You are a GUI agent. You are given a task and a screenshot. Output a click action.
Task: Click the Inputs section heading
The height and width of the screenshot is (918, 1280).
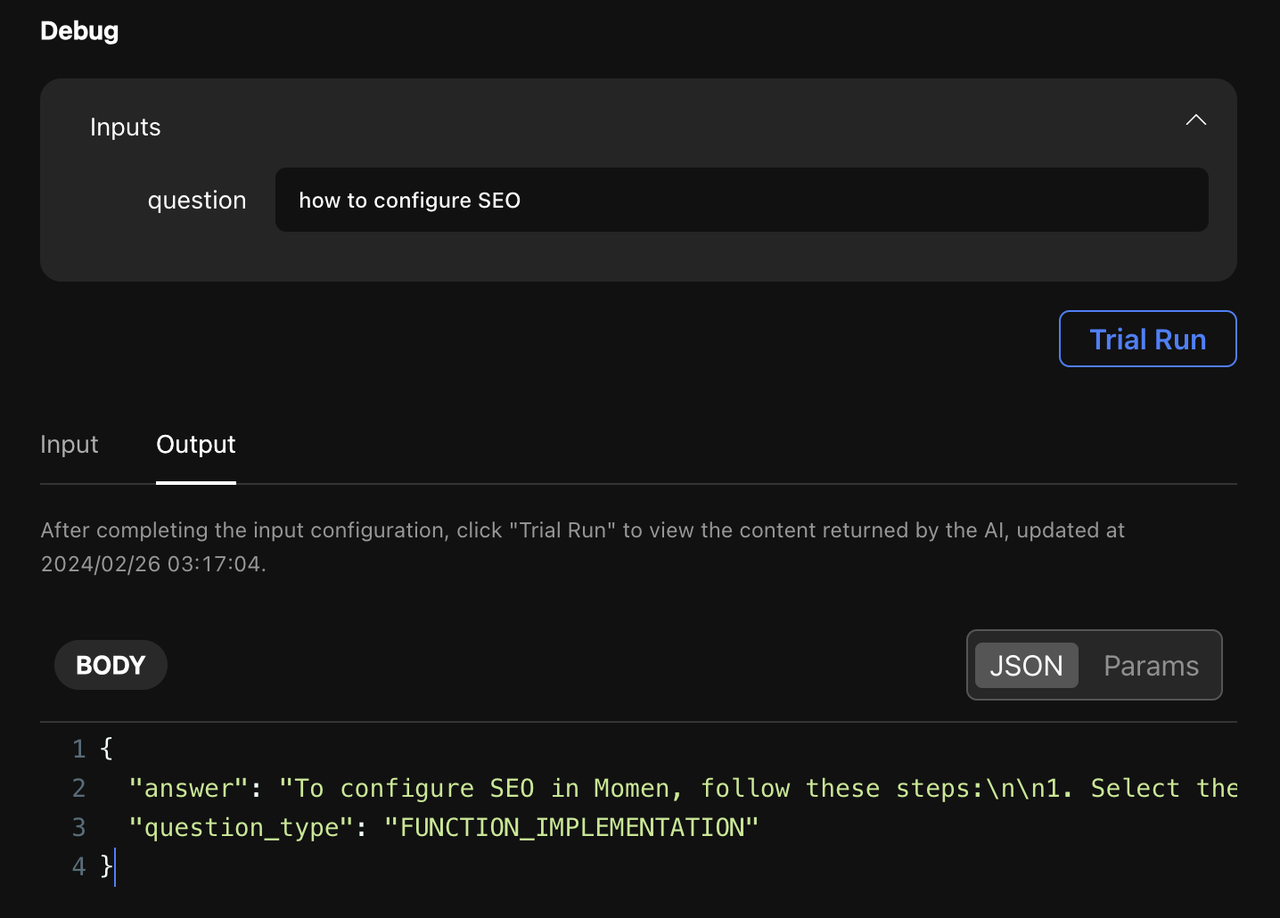click(125, 127)
